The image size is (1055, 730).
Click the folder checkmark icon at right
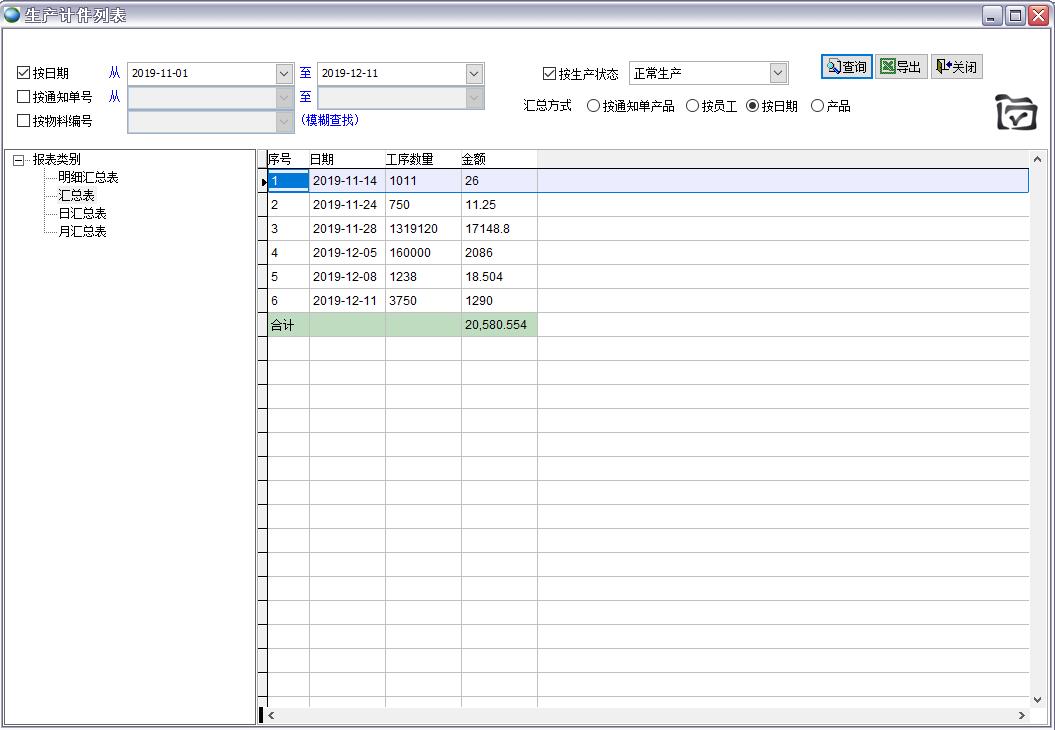(x=1016, y=112)
